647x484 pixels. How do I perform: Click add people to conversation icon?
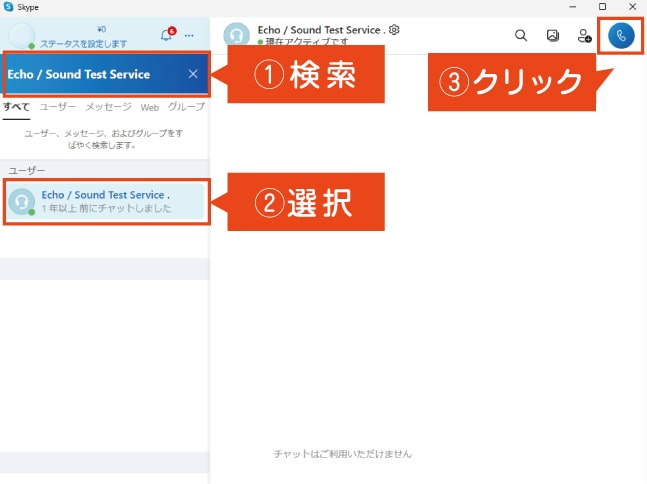pyautogui.click(x=584, y=35)
